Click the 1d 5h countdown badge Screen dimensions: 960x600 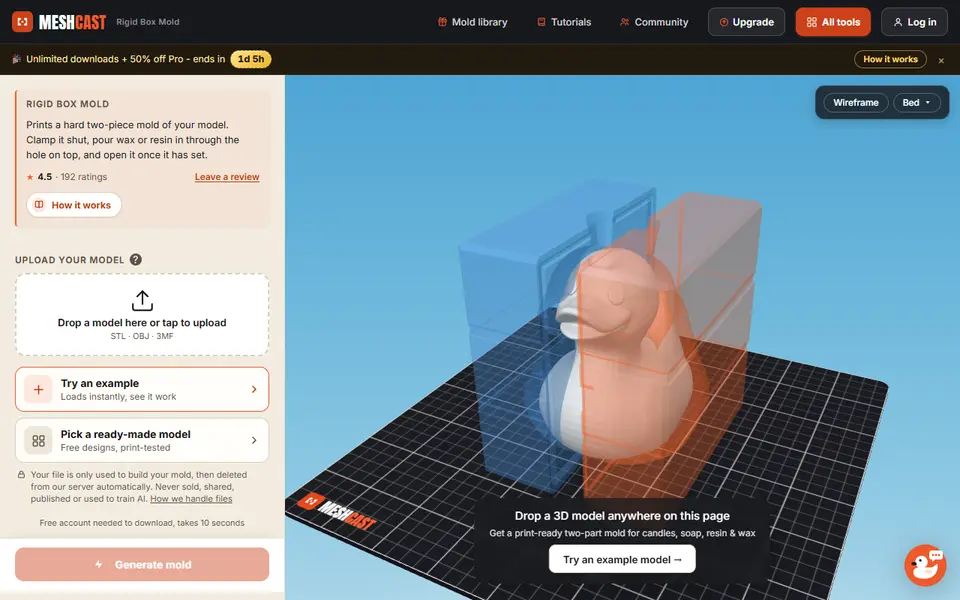[x=251, y=59]
